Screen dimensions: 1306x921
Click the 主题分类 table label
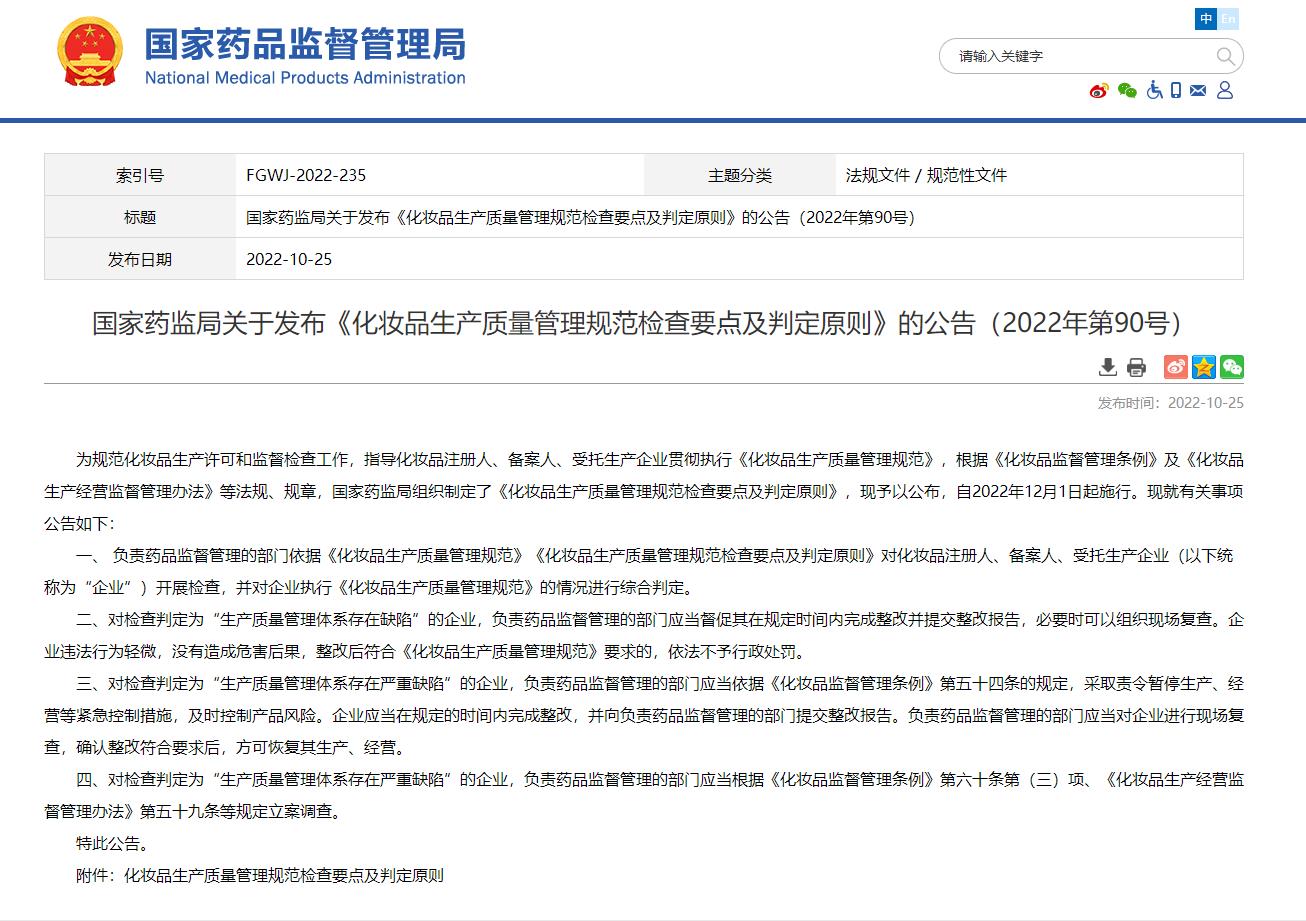pos(740,175)
